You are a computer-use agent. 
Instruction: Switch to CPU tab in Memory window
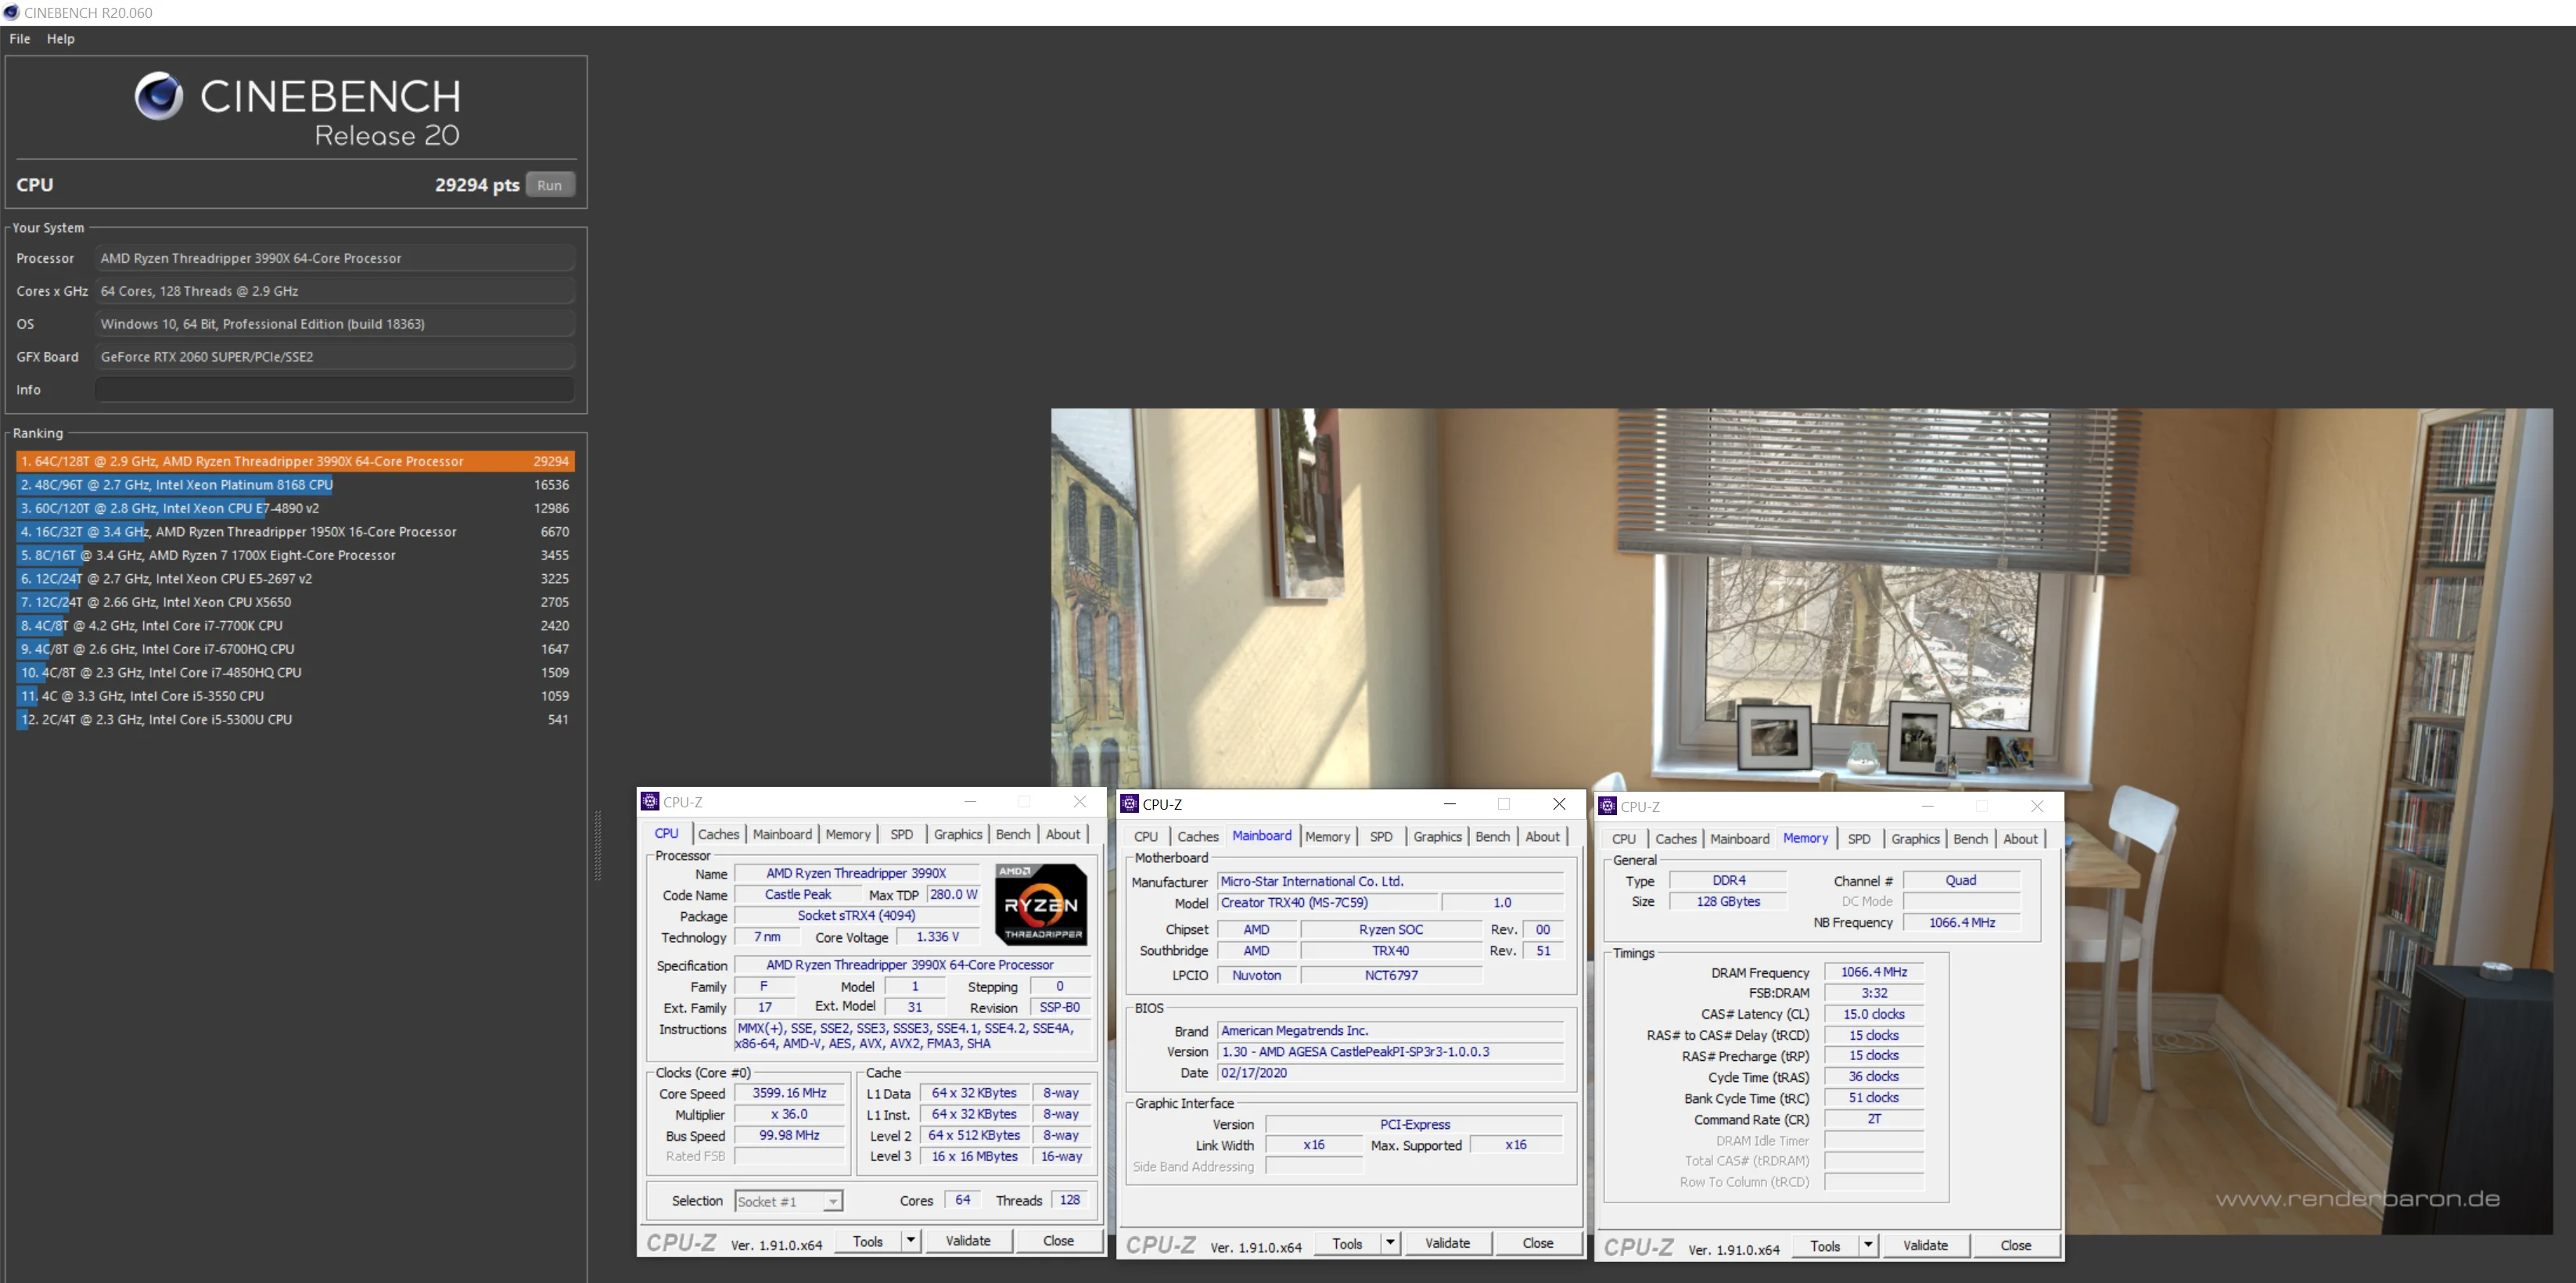tap(1624, 839)
